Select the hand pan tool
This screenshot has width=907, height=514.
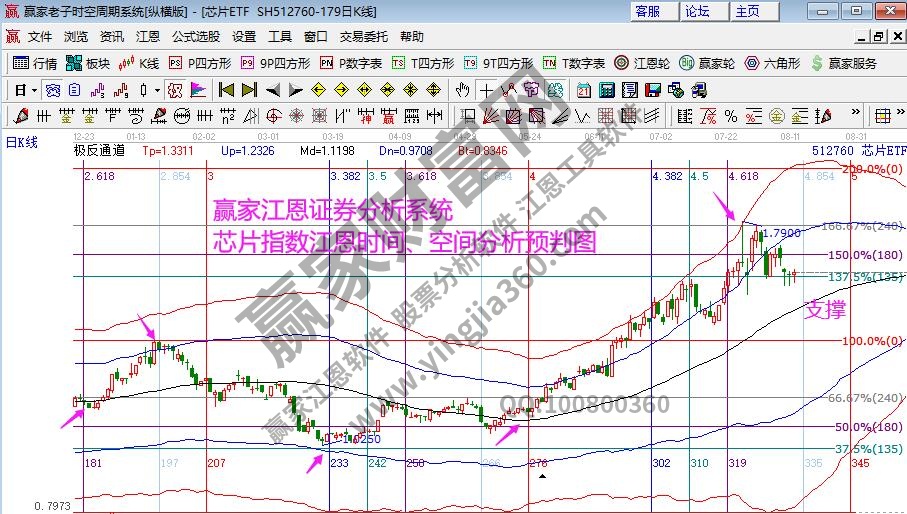462,90
